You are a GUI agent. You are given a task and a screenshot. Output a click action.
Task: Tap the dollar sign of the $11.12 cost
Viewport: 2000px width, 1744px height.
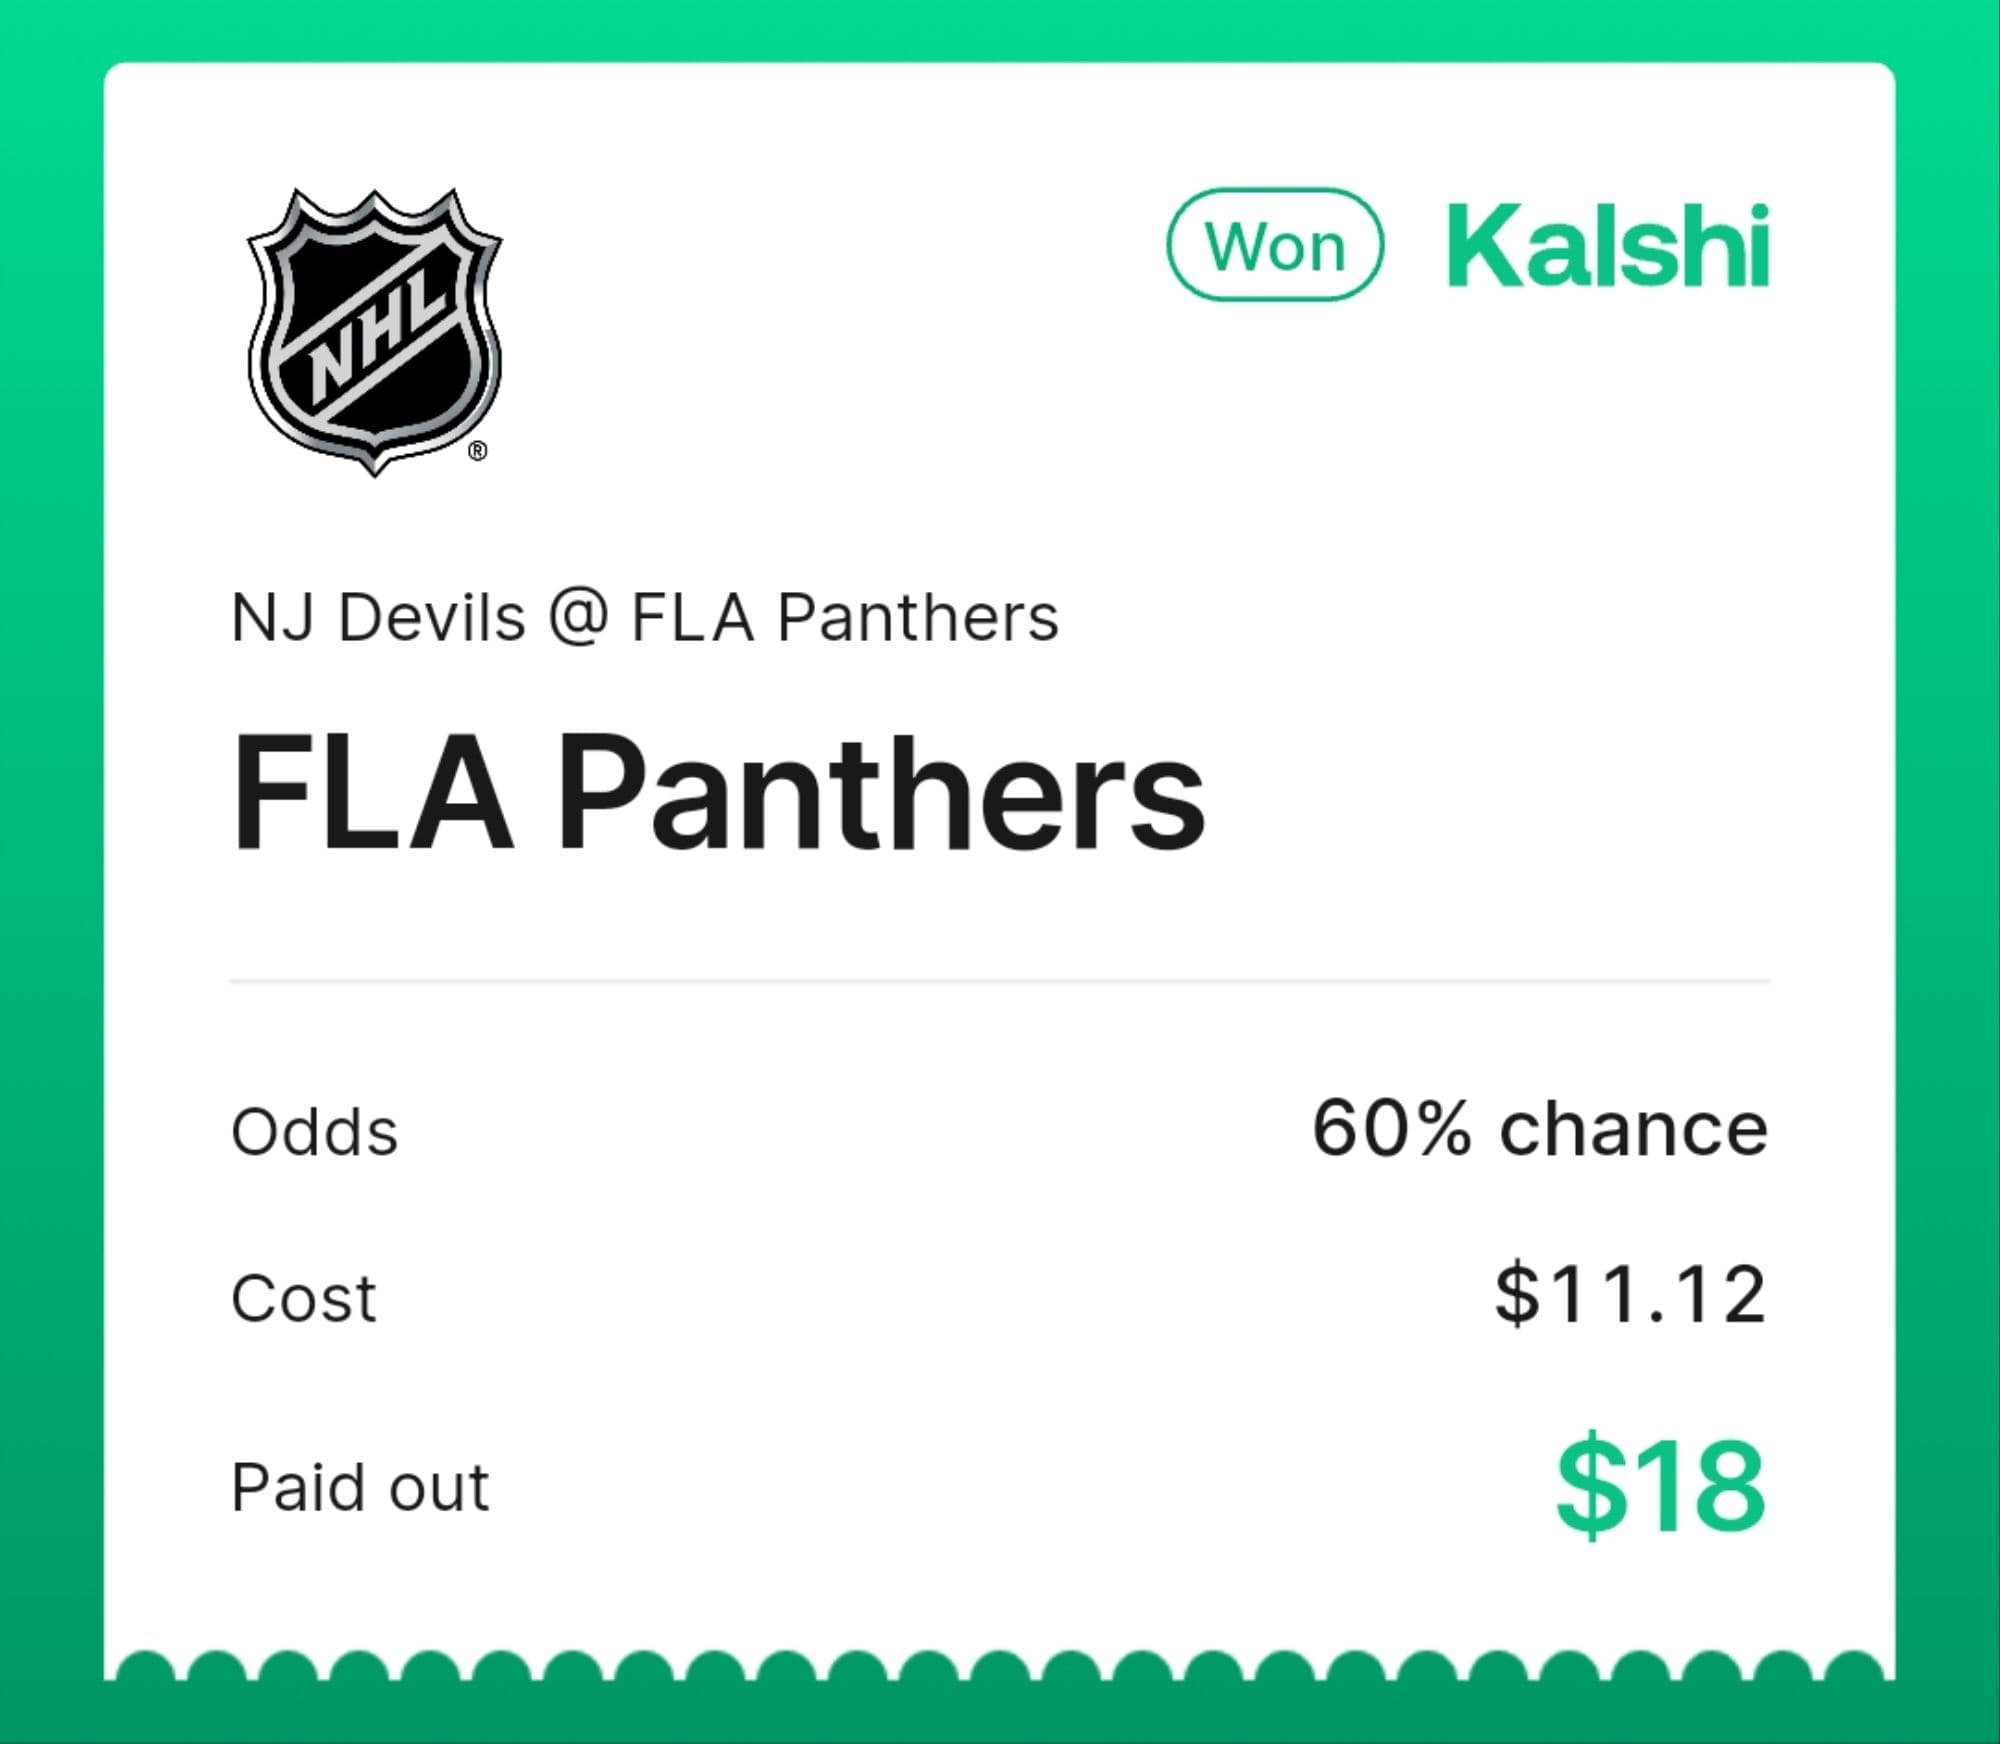coord(1516,1294)
